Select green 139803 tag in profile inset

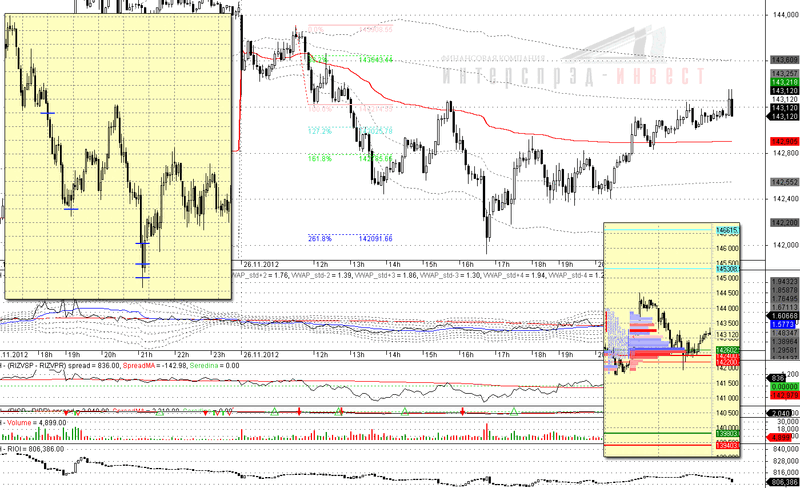coord(728,433)
